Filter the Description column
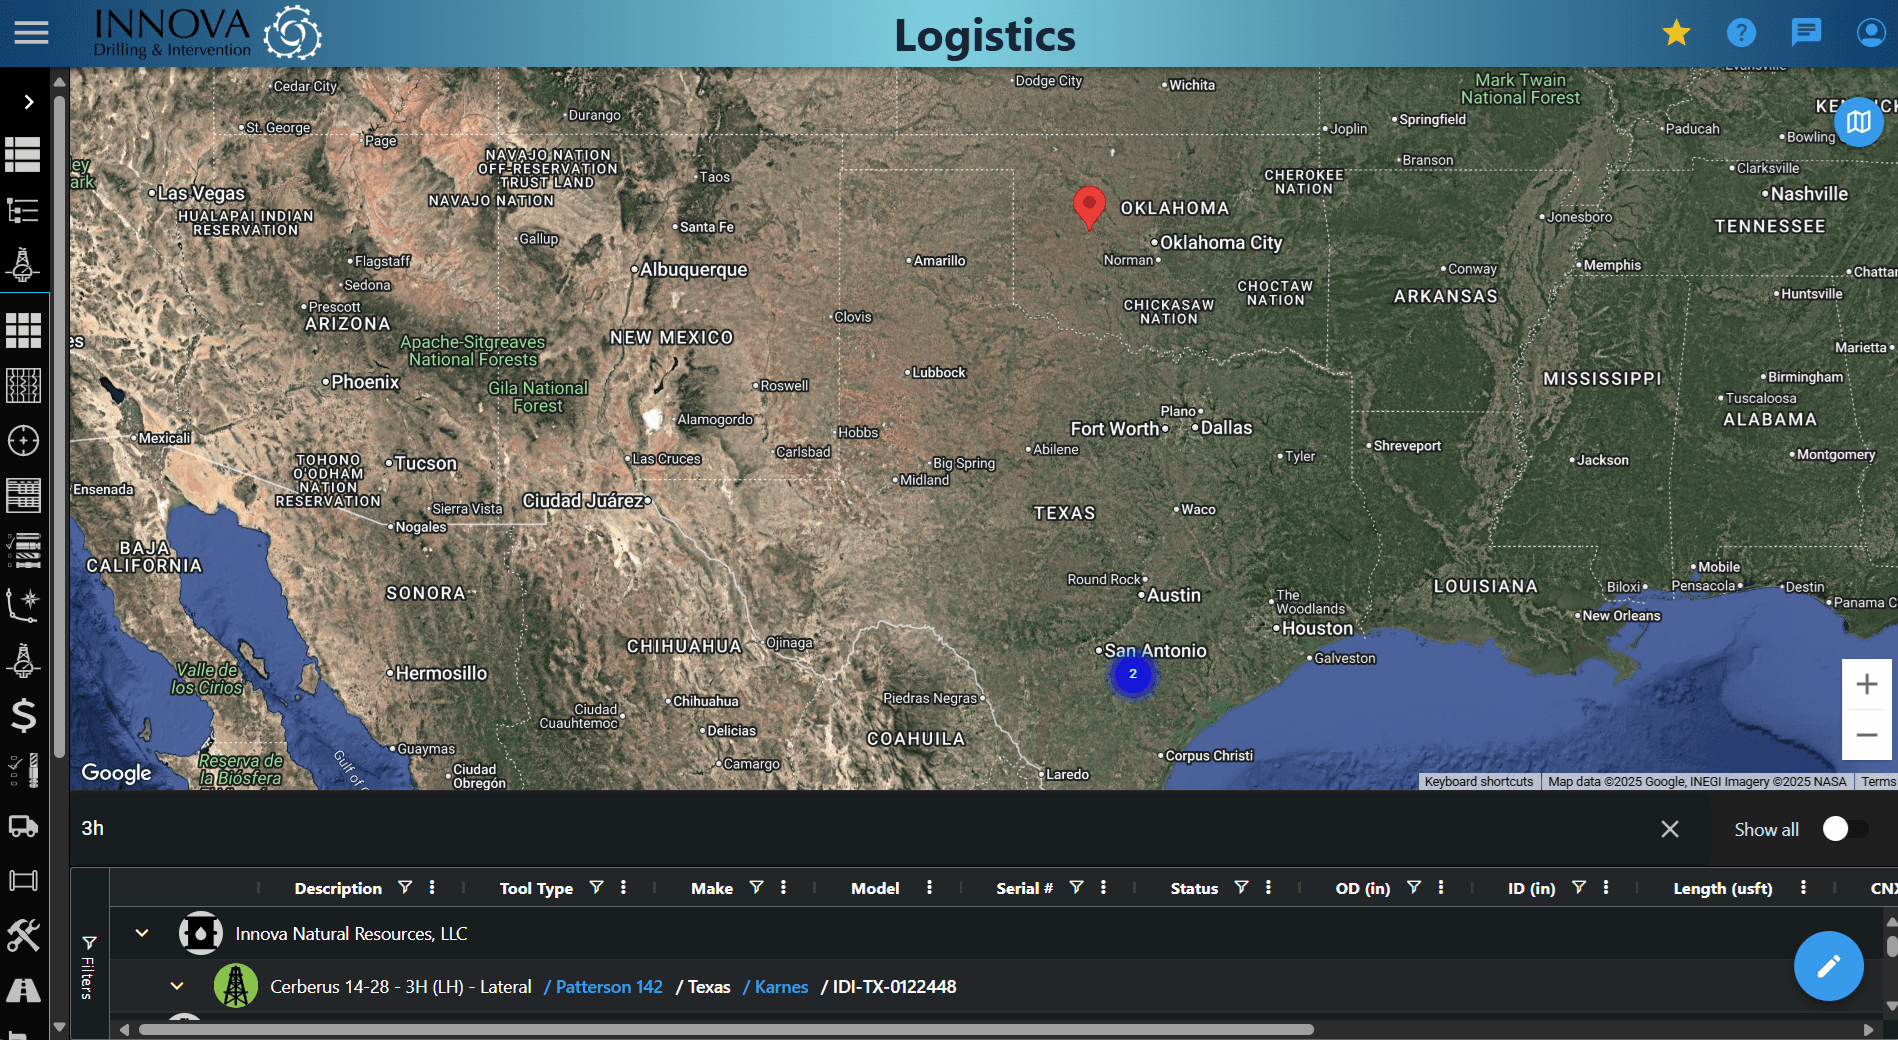The width and height of the screenshot is (1898, 1040). pyautogui.click(x=405, y=887)
